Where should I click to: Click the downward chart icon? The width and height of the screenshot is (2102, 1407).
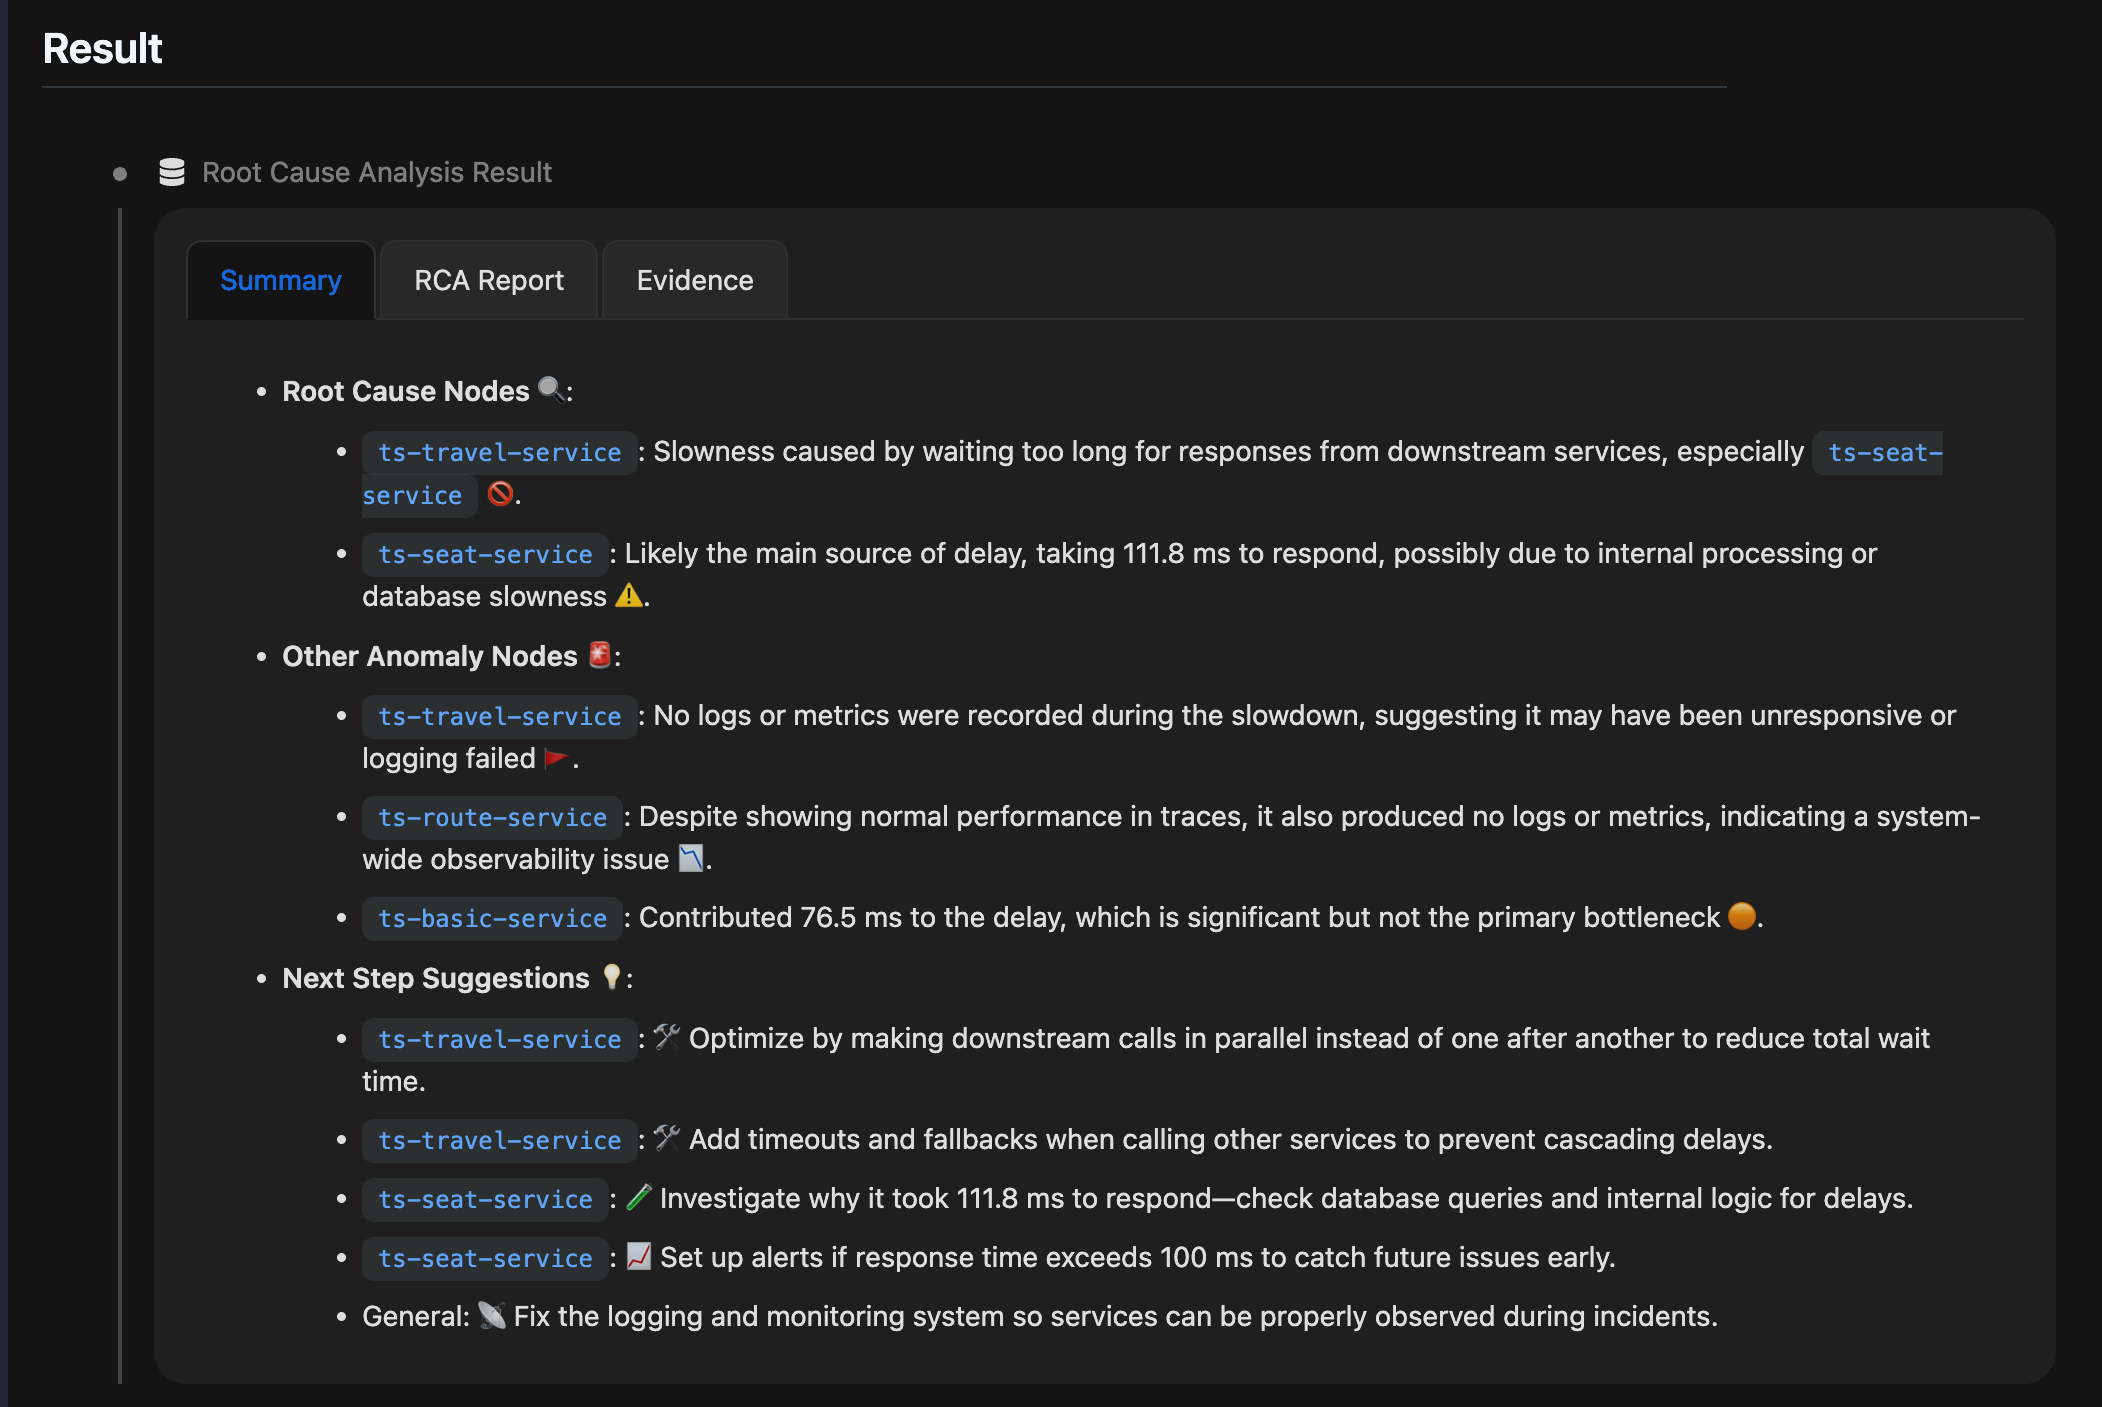click(691, 858)
